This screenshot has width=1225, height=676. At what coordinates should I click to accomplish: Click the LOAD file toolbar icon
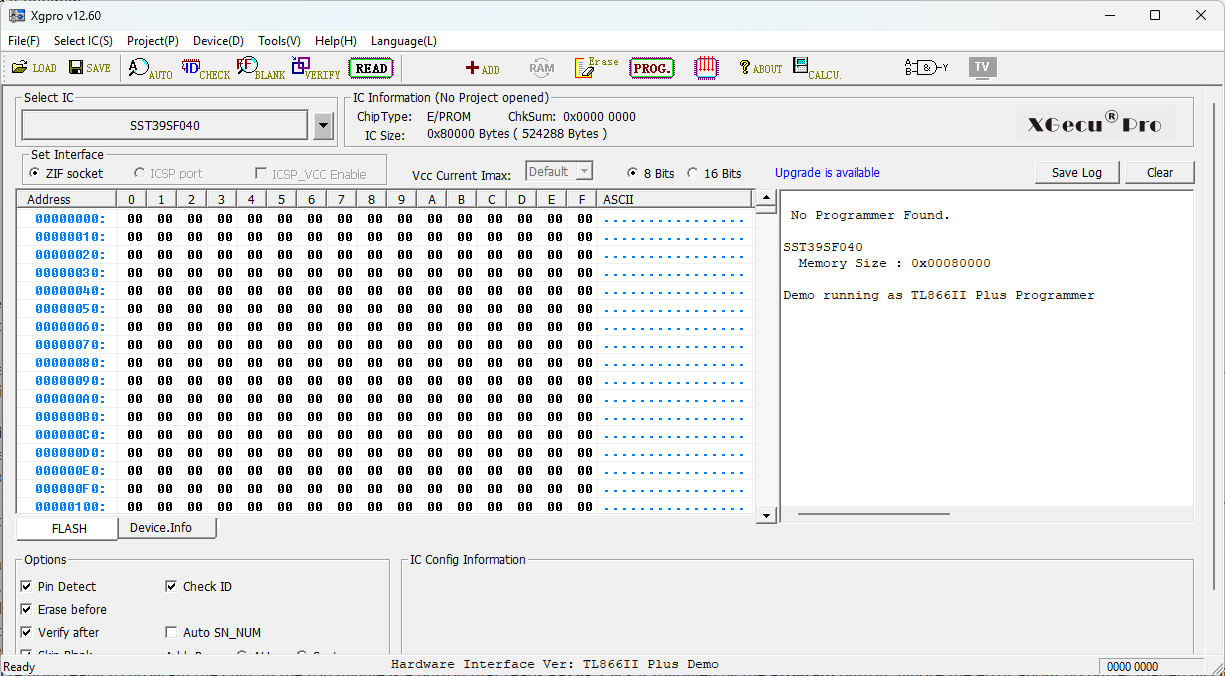(x=34, y=68)
